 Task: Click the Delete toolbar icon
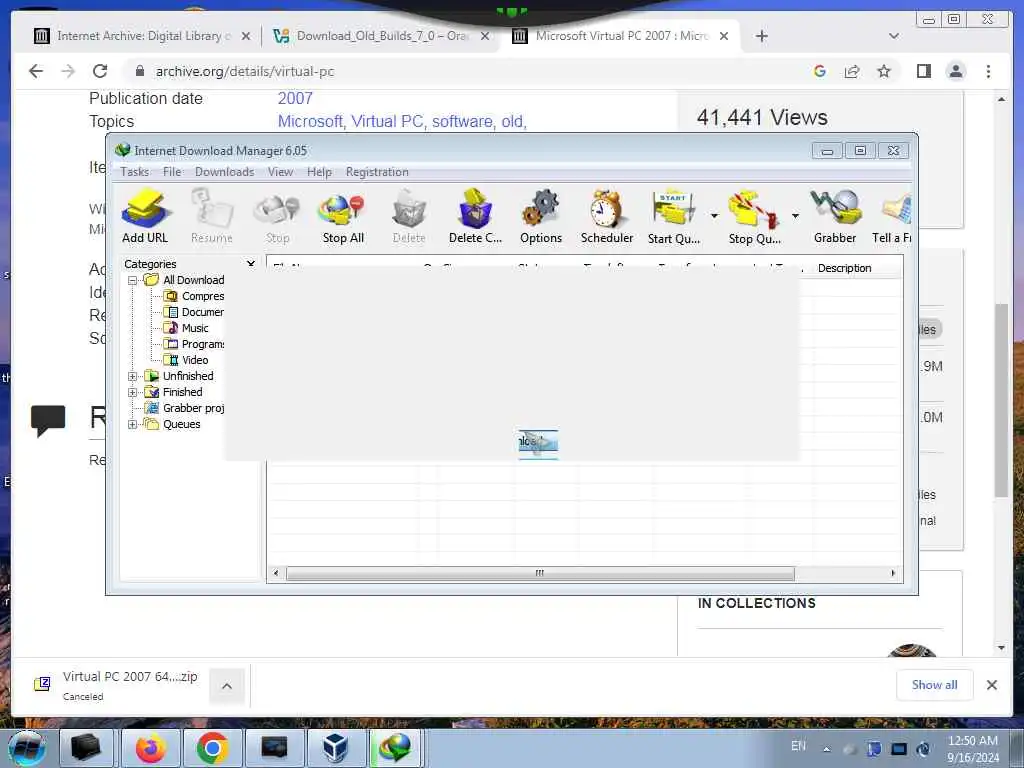tap(409, 216)
